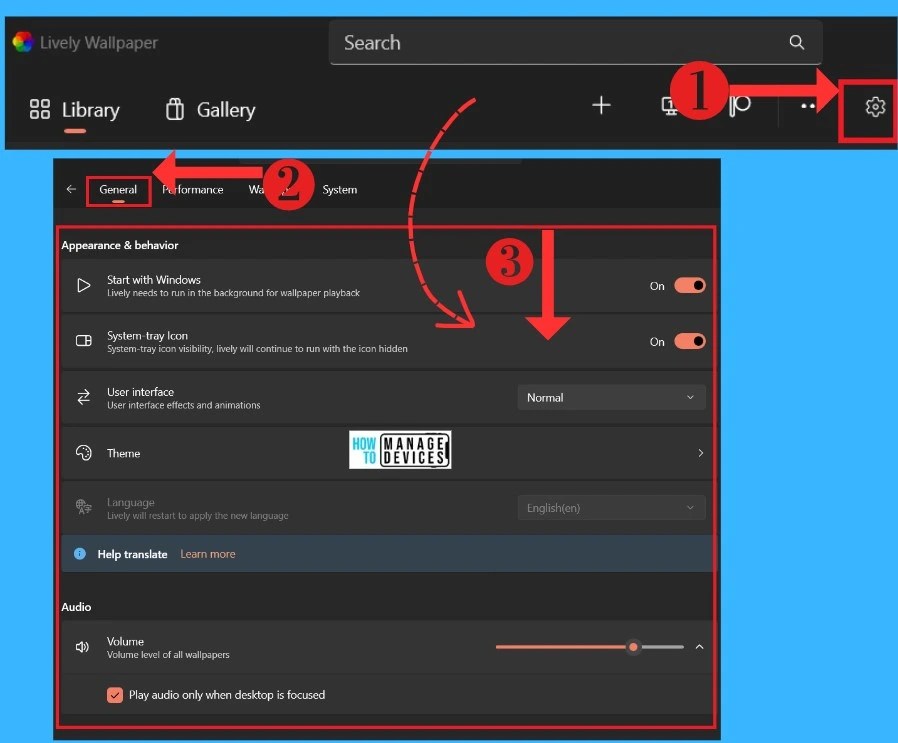Turn off System-tray Icon toggle
Image resolution: width=898 pixels, height=743 pixels.
(690, 341)
